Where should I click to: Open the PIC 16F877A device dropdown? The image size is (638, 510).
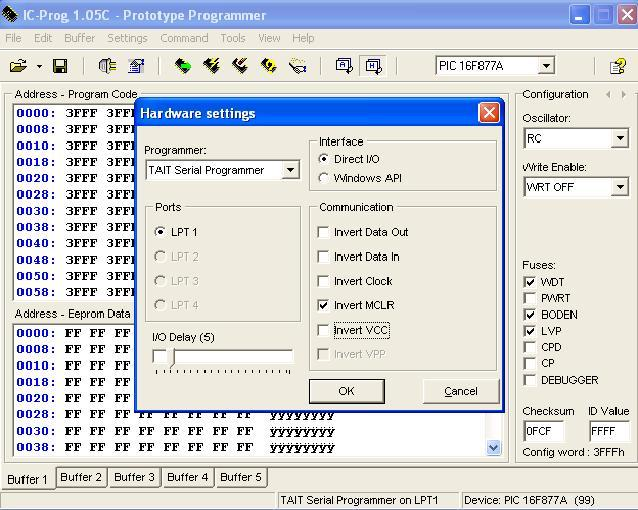coord(546,66)
